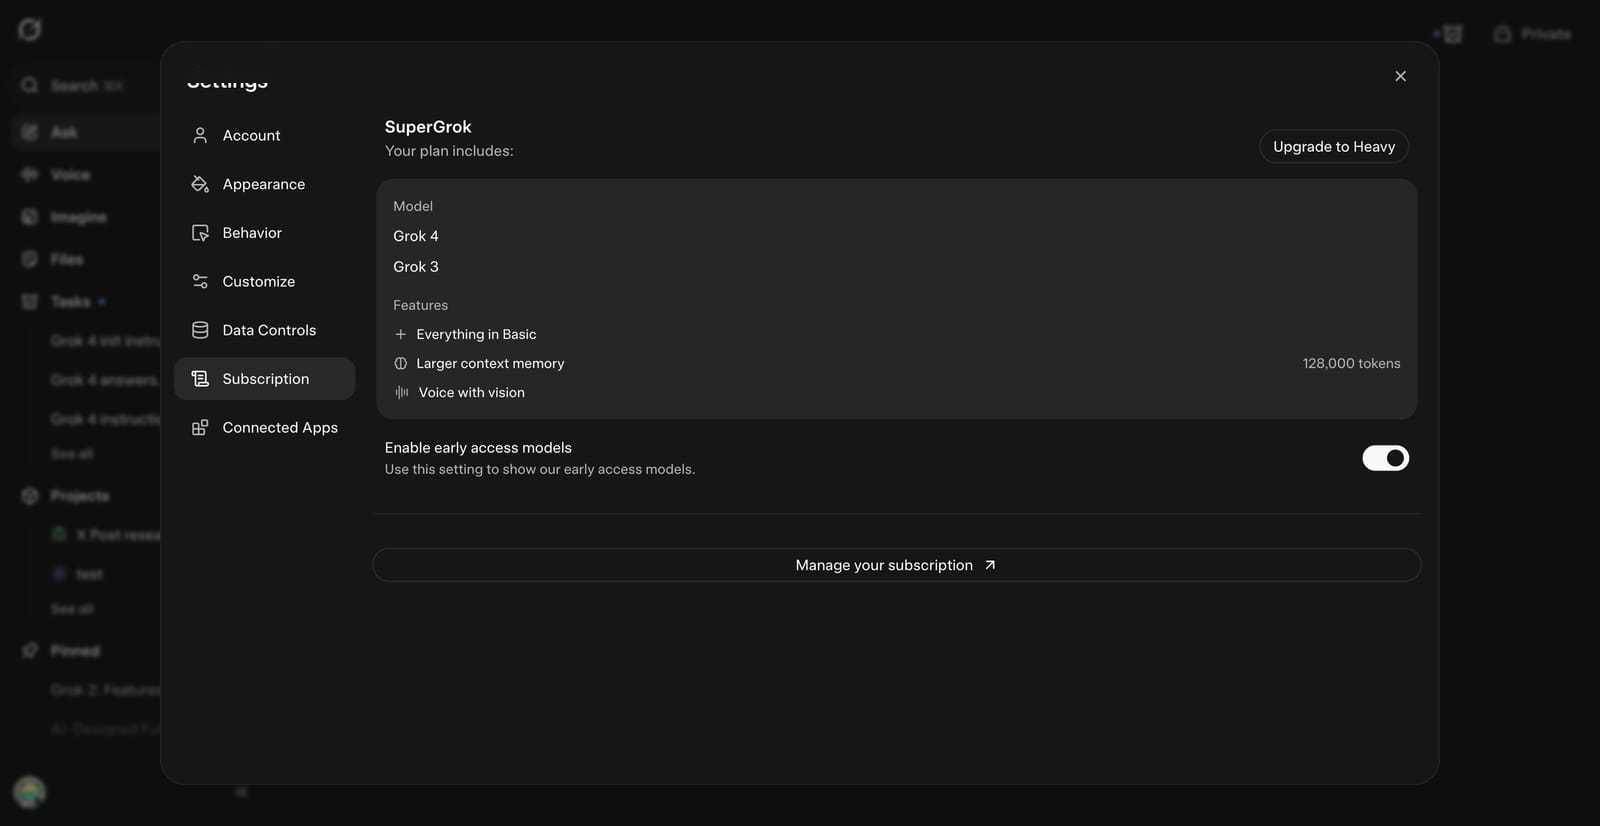Open Manage your subscription link
The height and width of the screenshot is (826, 1600).
pyautogui.click(x=896, y=565)
